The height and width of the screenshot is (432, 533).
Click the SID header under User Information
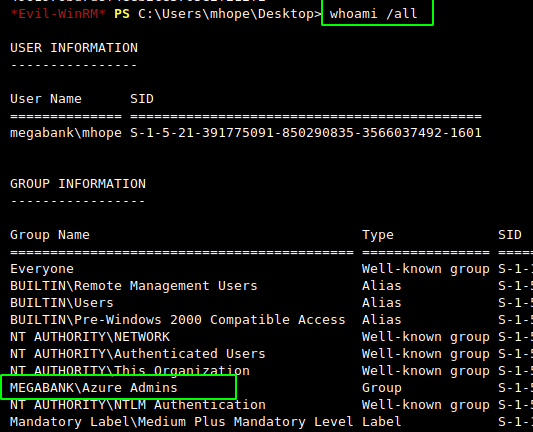click(142, 99)
